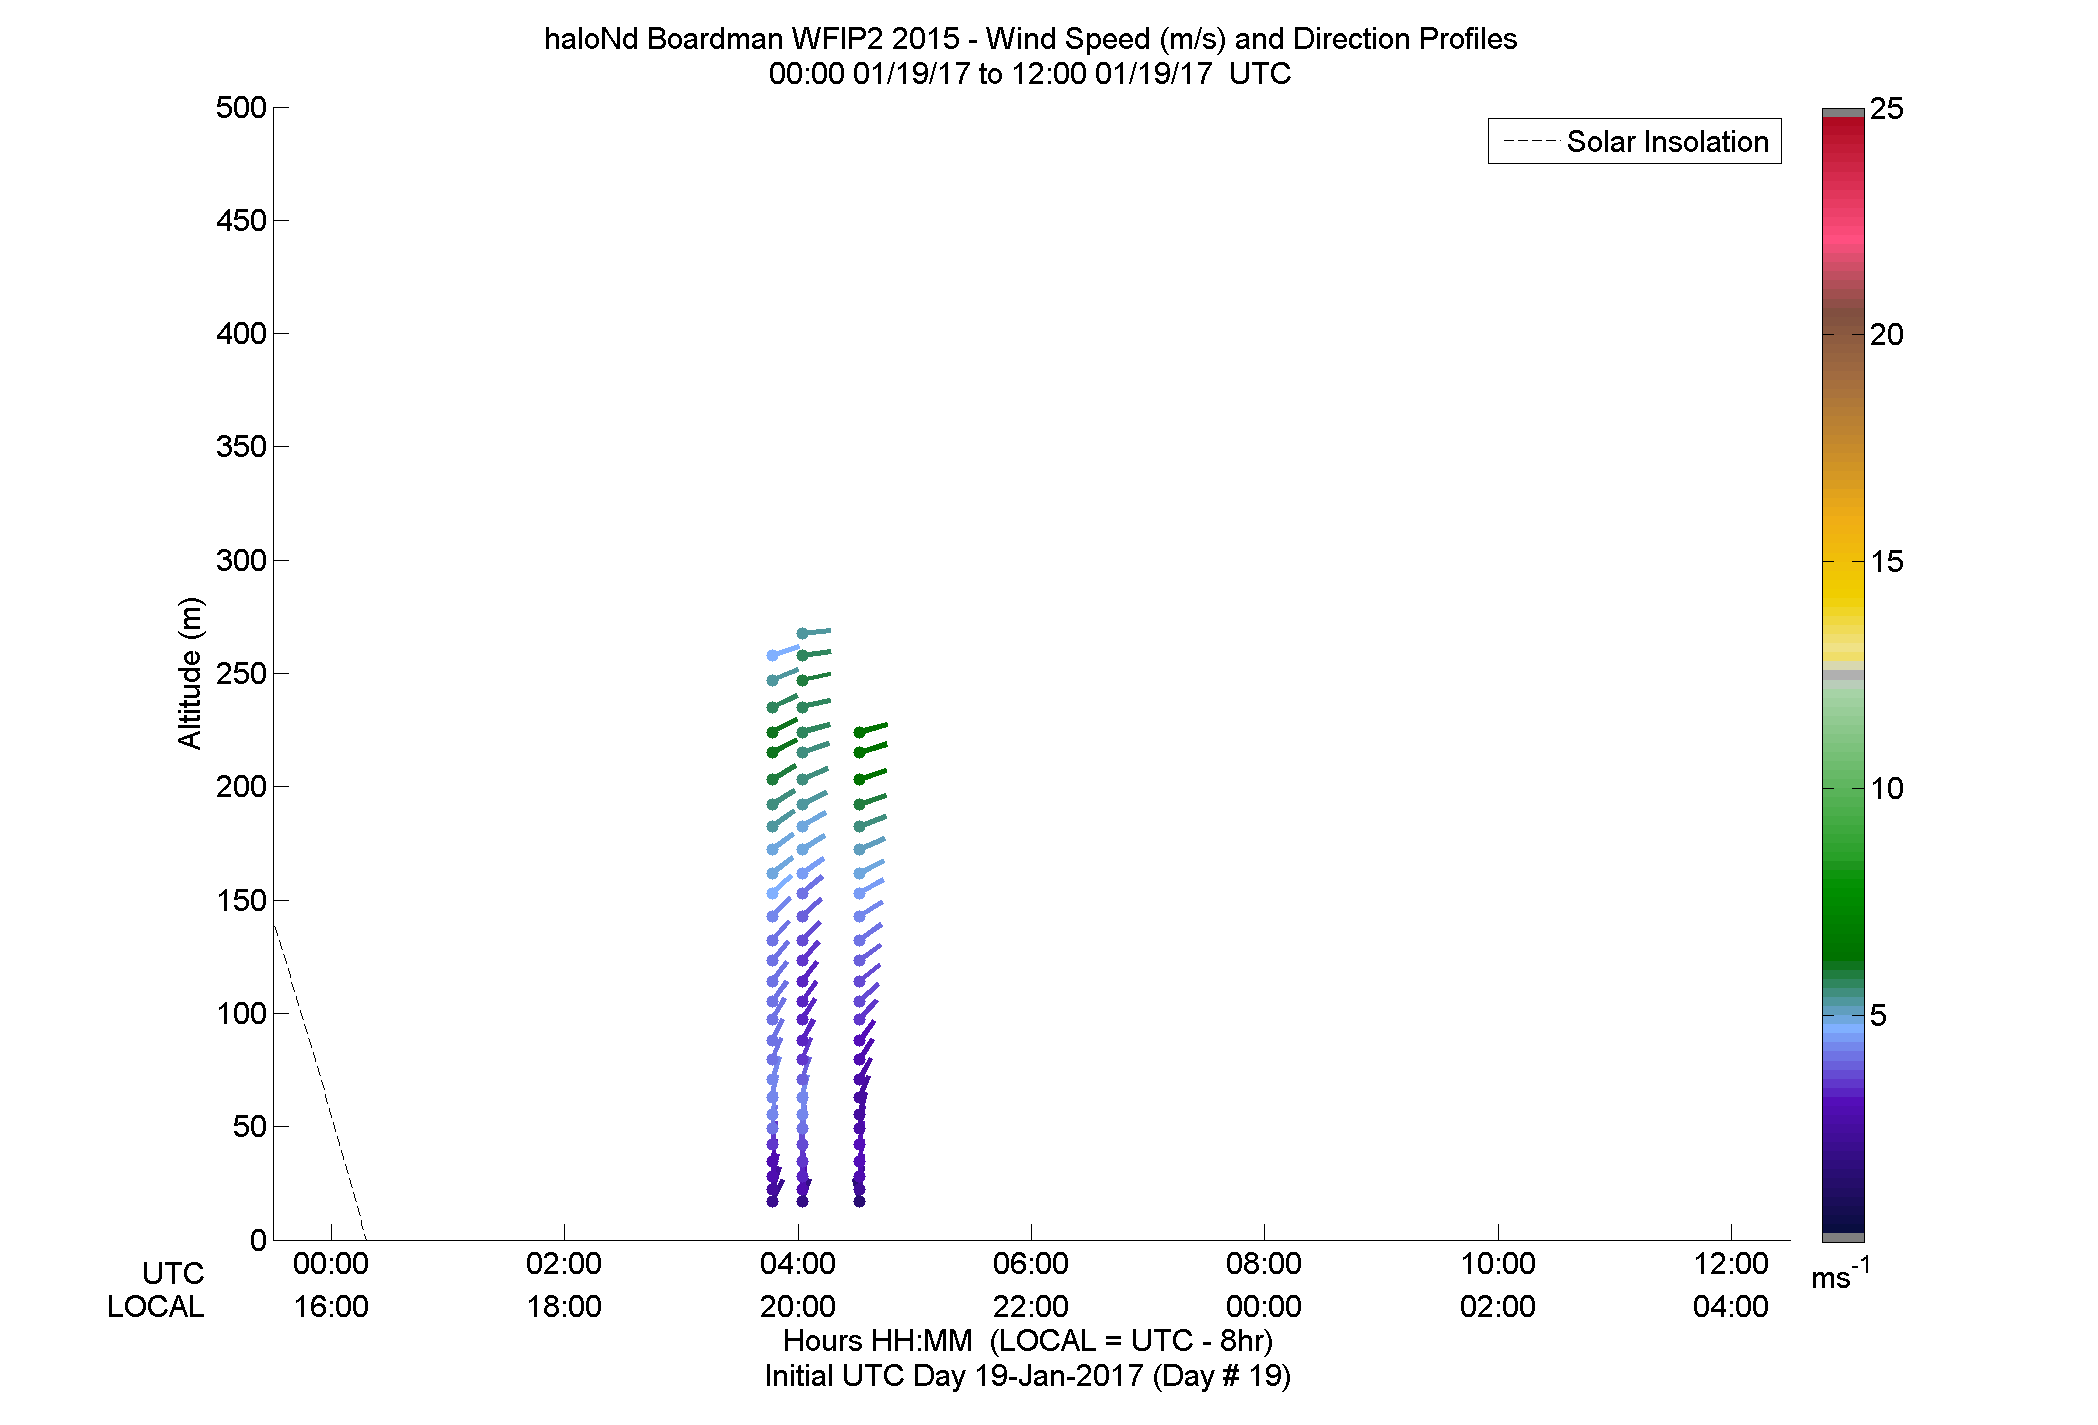Viewport: 2098px width, 1425px height.
Task: Click the 'Hours HH:MM (LOCAL = UTC - 8hr)' label
Action: (x=1028, y=1340)
